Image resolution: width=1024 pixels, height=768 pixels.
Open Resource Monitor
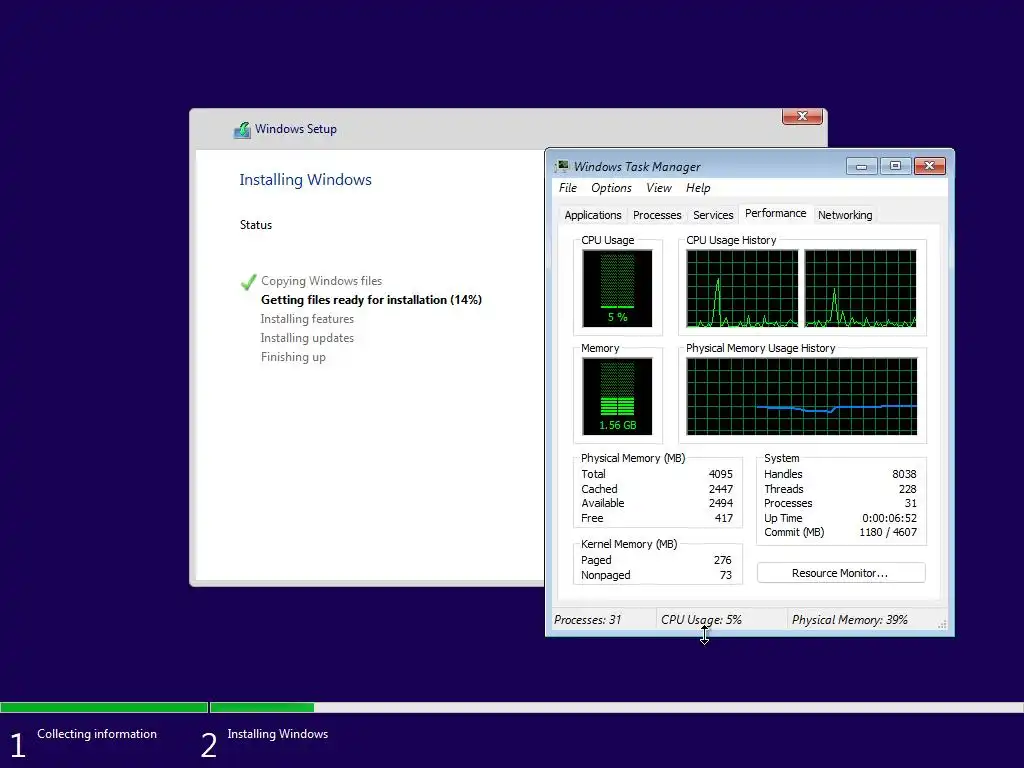pyautogui.click(x=840, y=573)
